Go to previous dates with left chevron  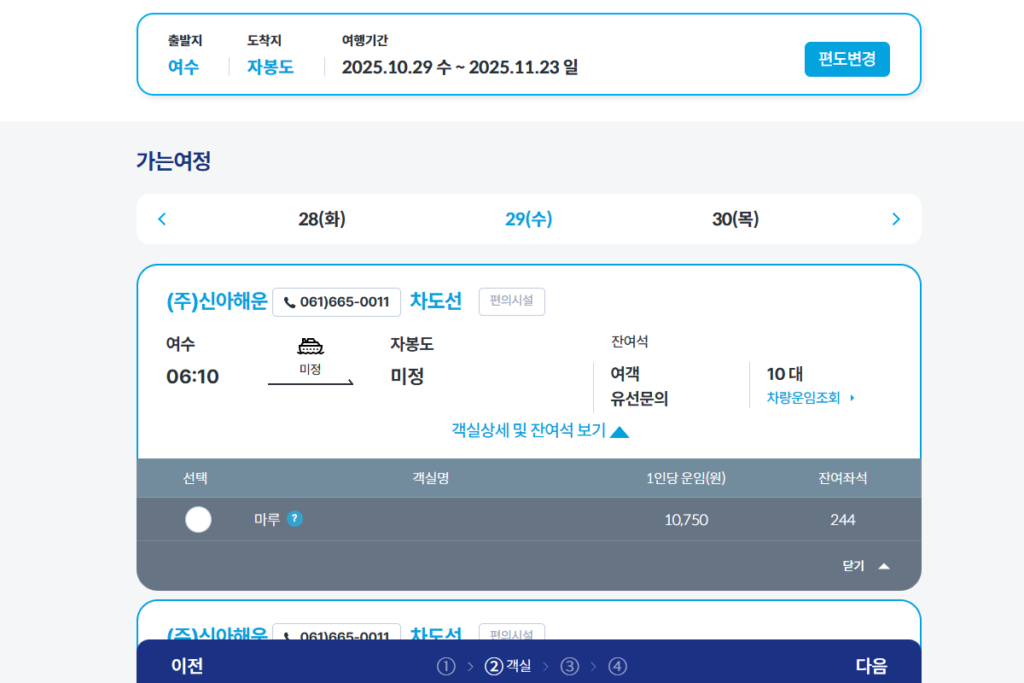[x=162, y=219]
